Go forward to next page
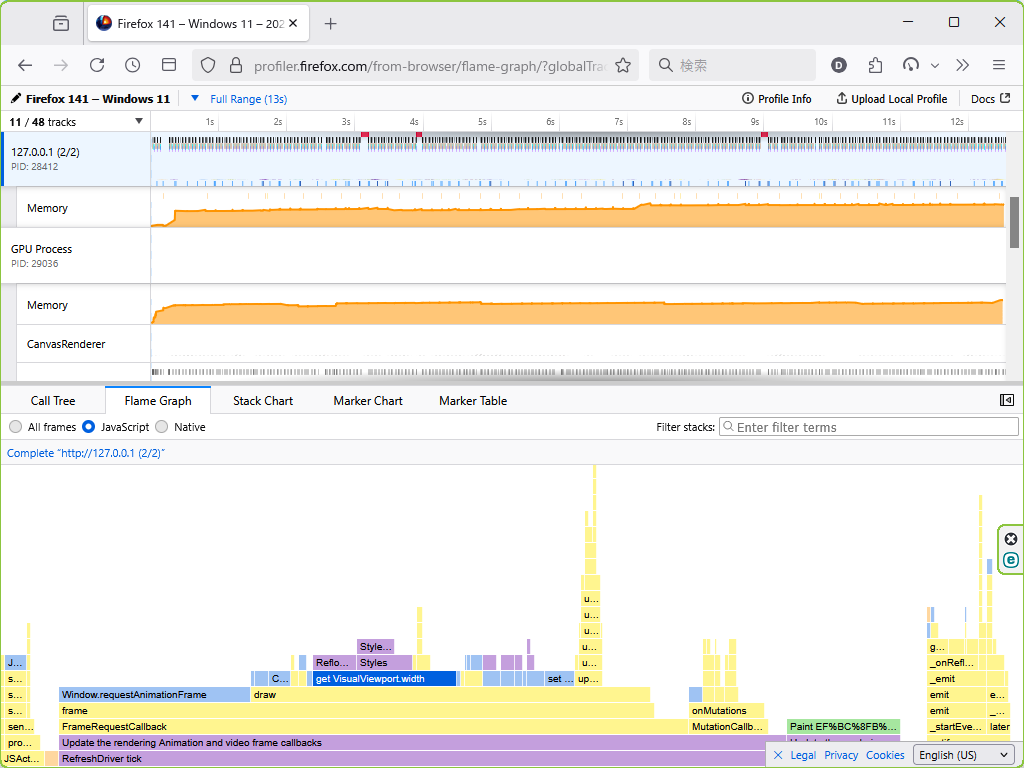The image size is (1024, 768). click(61, 65)
